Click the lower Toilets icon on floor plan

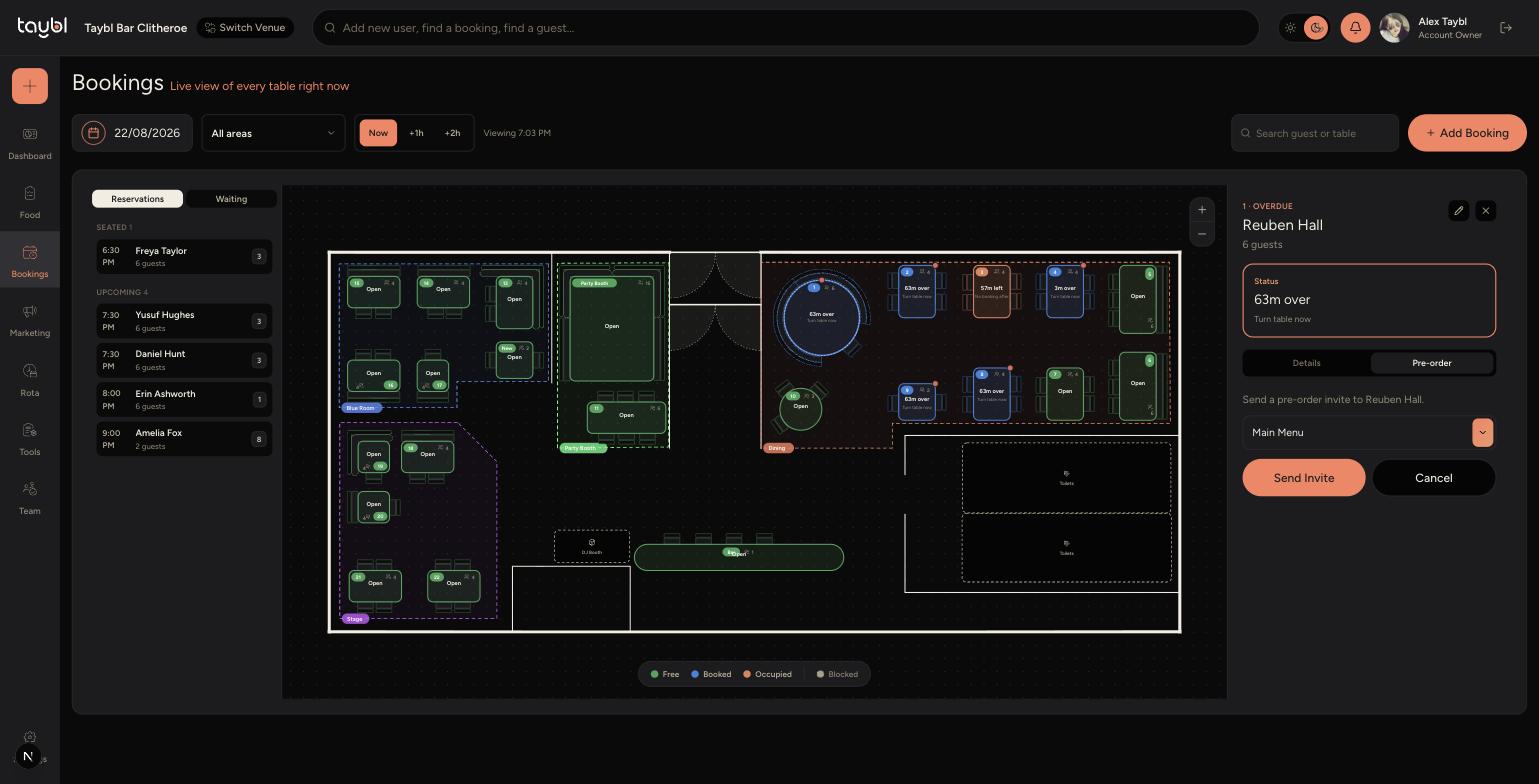click(1066, 544)
